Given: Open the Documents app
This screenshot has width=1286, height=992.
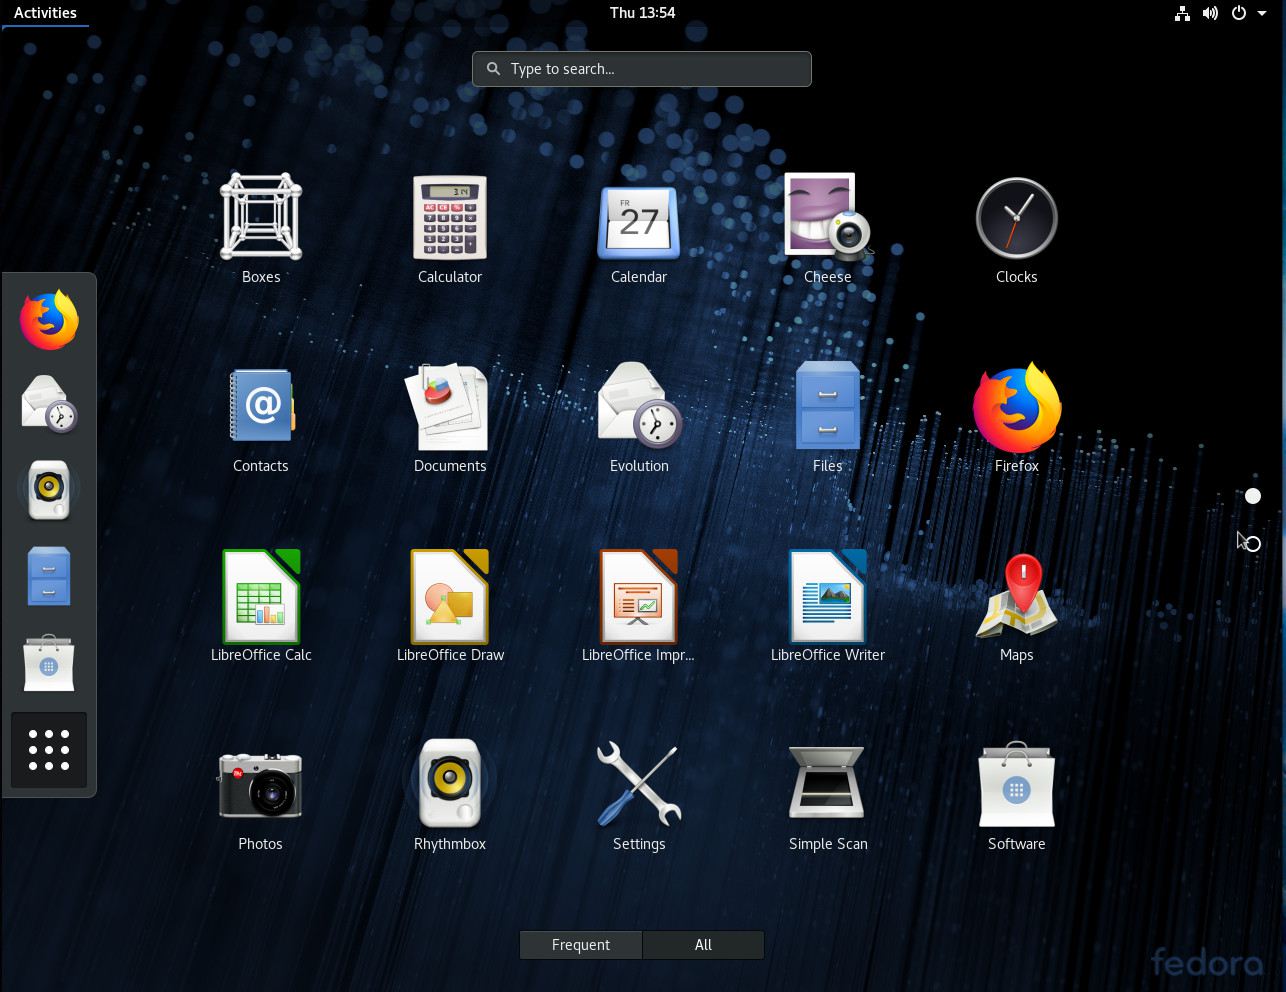Looking at the screenshot, I should (450, 418).
